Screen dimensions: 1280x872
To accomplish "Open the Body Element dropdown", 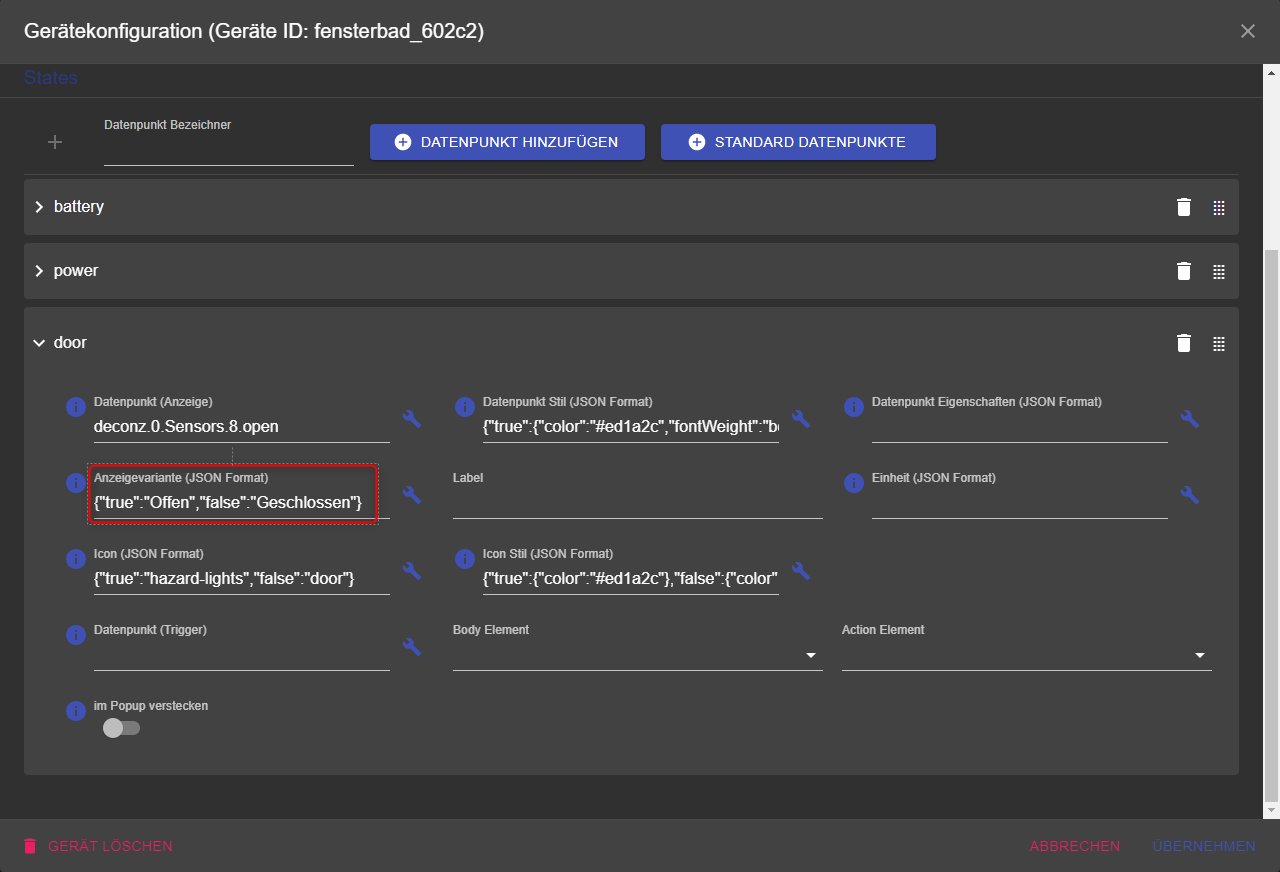I will [638, 655].
